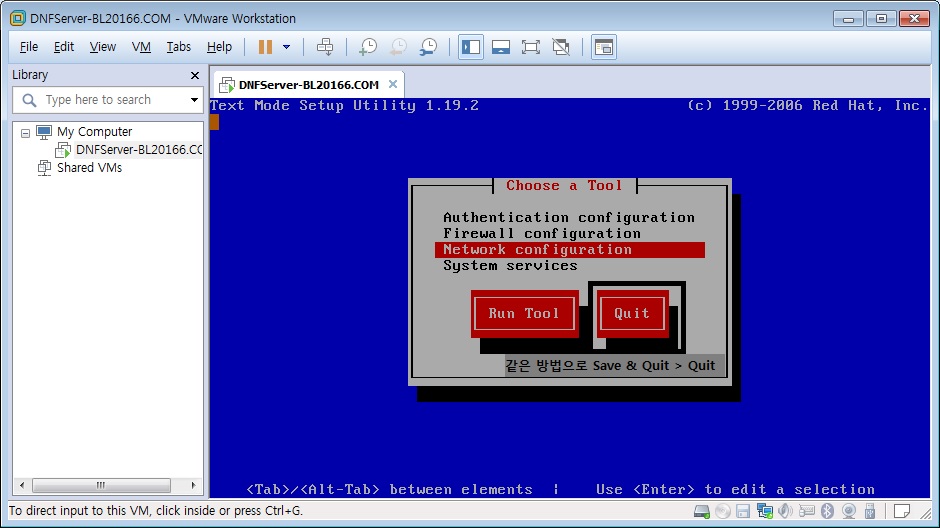Maximize the VMware Workstation window
This screenshot has height=528, width=940.
(881, 19)
